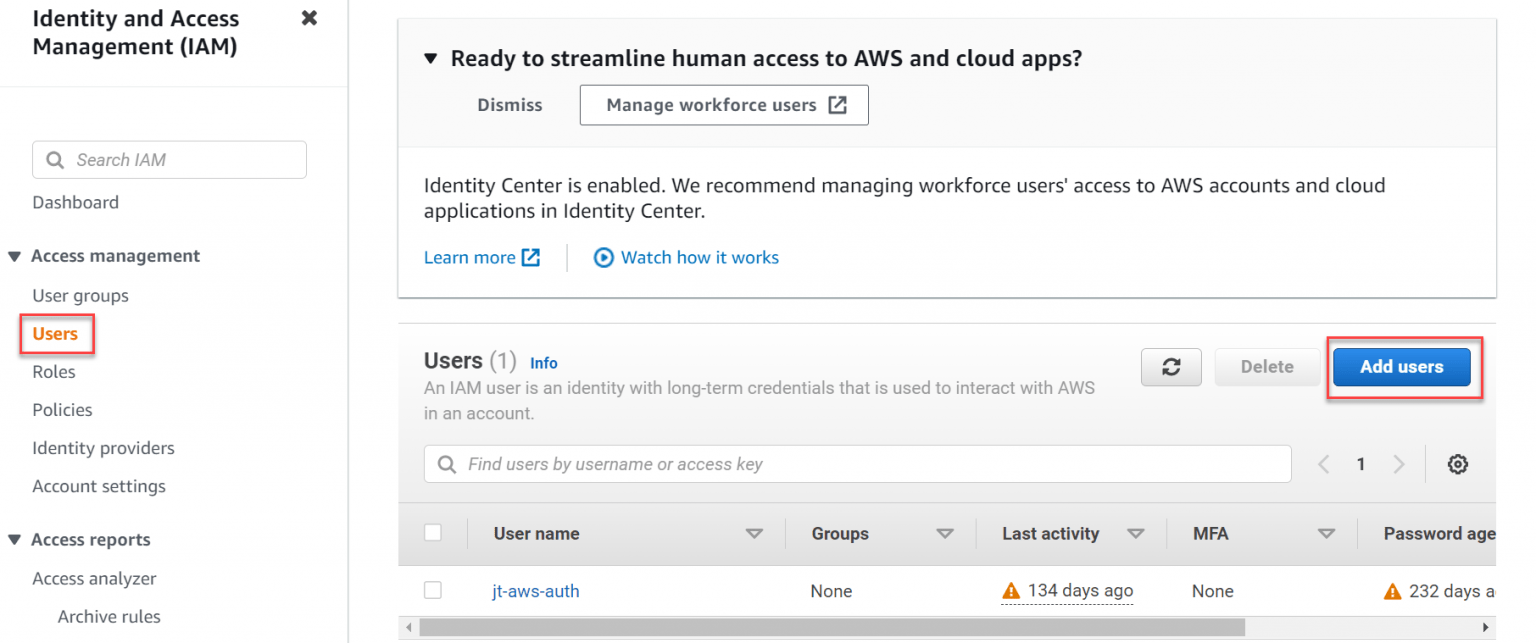1536x643 pixels.
Task: Click the external link icon on Learn more
Action: (531, 257)
